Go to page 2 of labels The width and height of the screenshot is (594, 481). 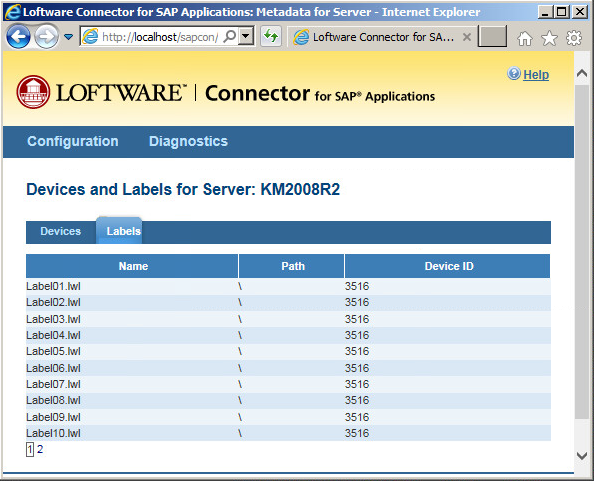[x=40, y=449]
